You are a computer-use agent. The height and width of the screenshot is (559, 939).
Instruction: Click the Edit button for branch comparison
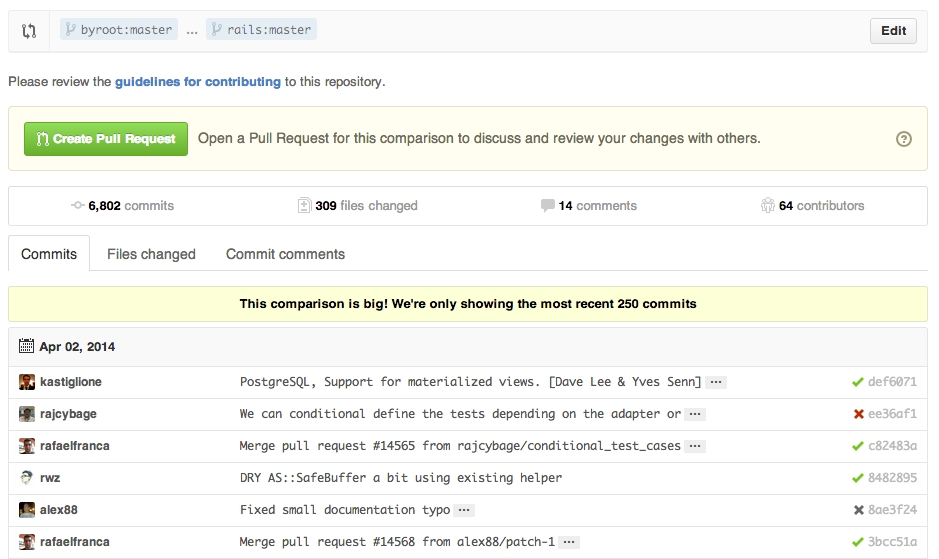click(893, 31)
